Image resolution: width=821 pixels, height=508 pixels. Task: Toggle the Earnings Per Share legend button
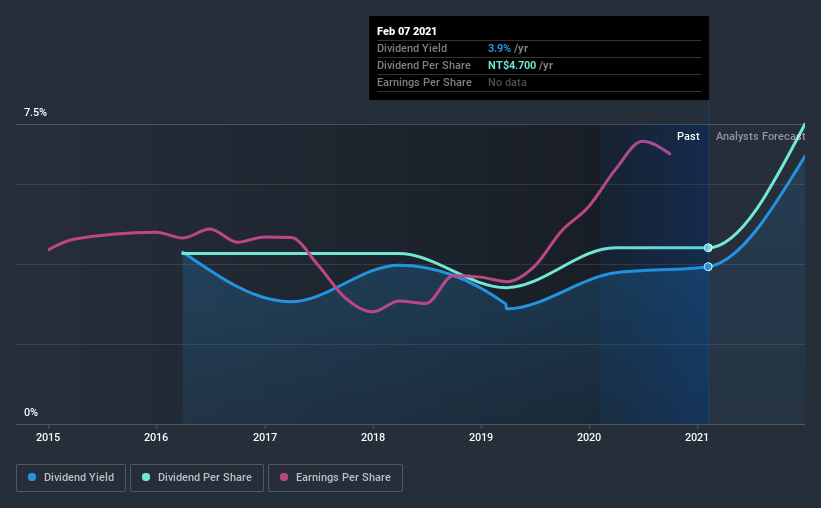335,478
